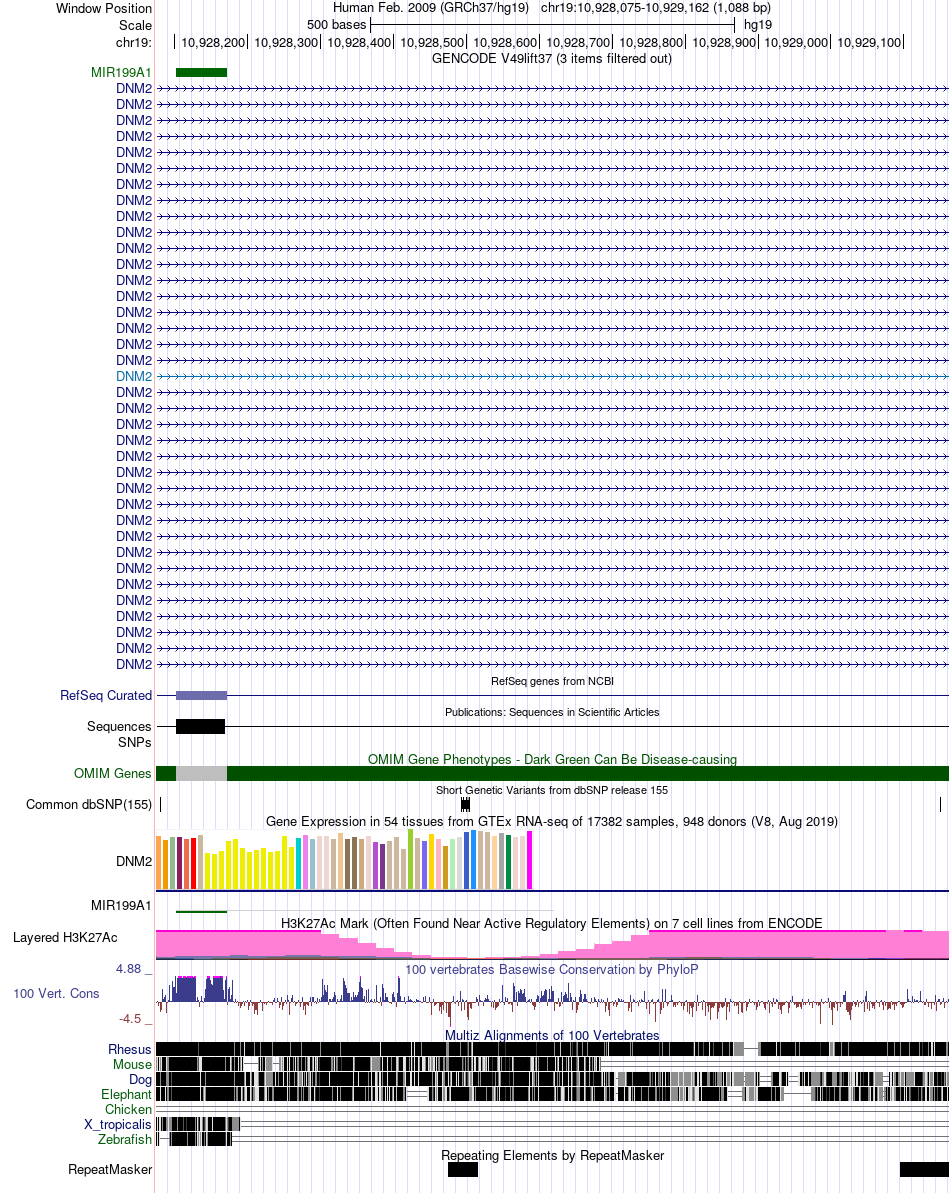Open the 'RefSeq genes from NCBI' track title
The width and height of the screenshot is (950, 1193).
[552, 681]
